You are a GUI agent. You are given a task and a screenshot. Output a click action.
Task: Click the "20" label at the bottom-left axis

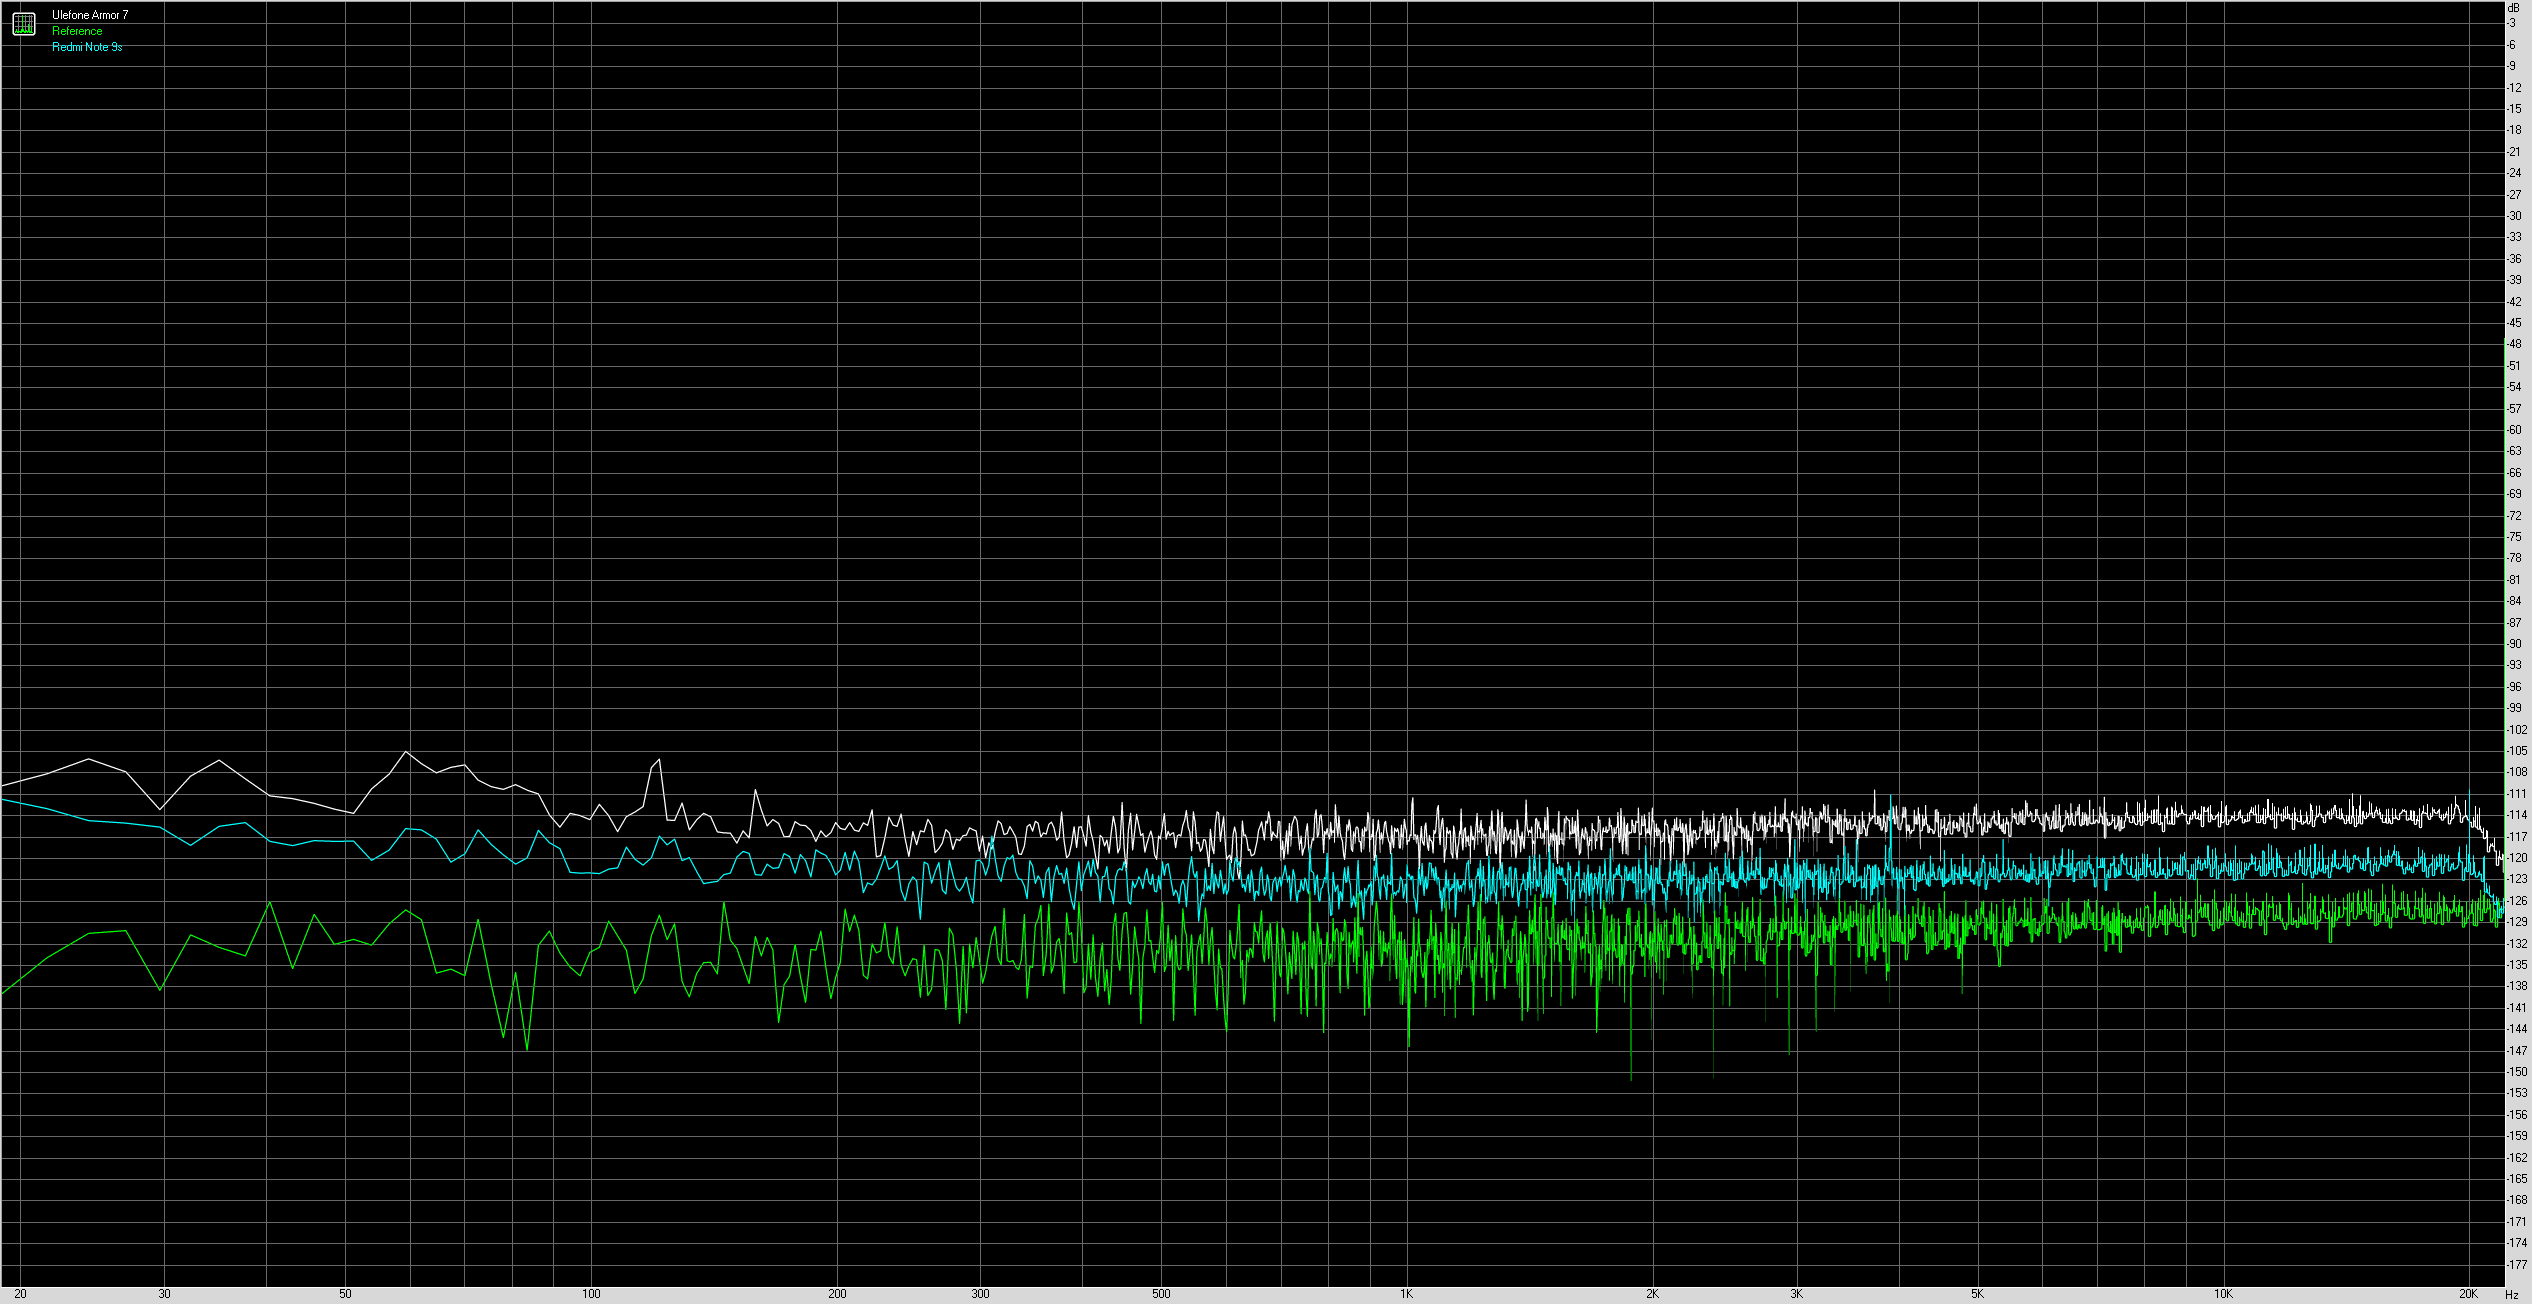coord(20,1293)
